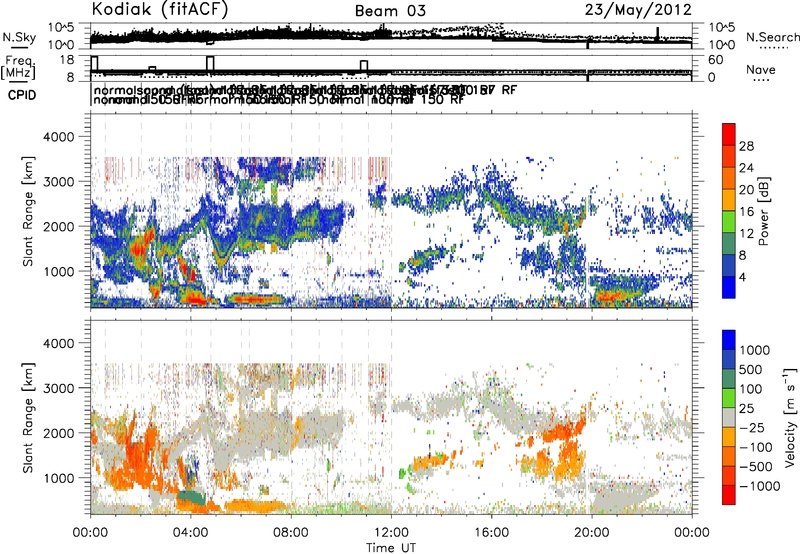Click the "Nave" legend label

tap(761, 70)
